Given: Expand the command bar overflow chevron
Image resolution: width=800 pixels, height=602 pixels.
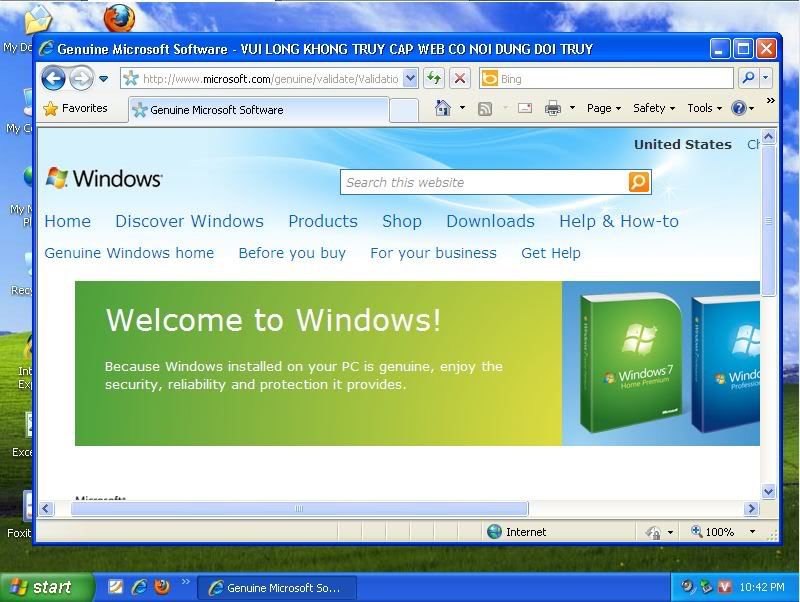Looking at the screenshot, I should (770, 101).
